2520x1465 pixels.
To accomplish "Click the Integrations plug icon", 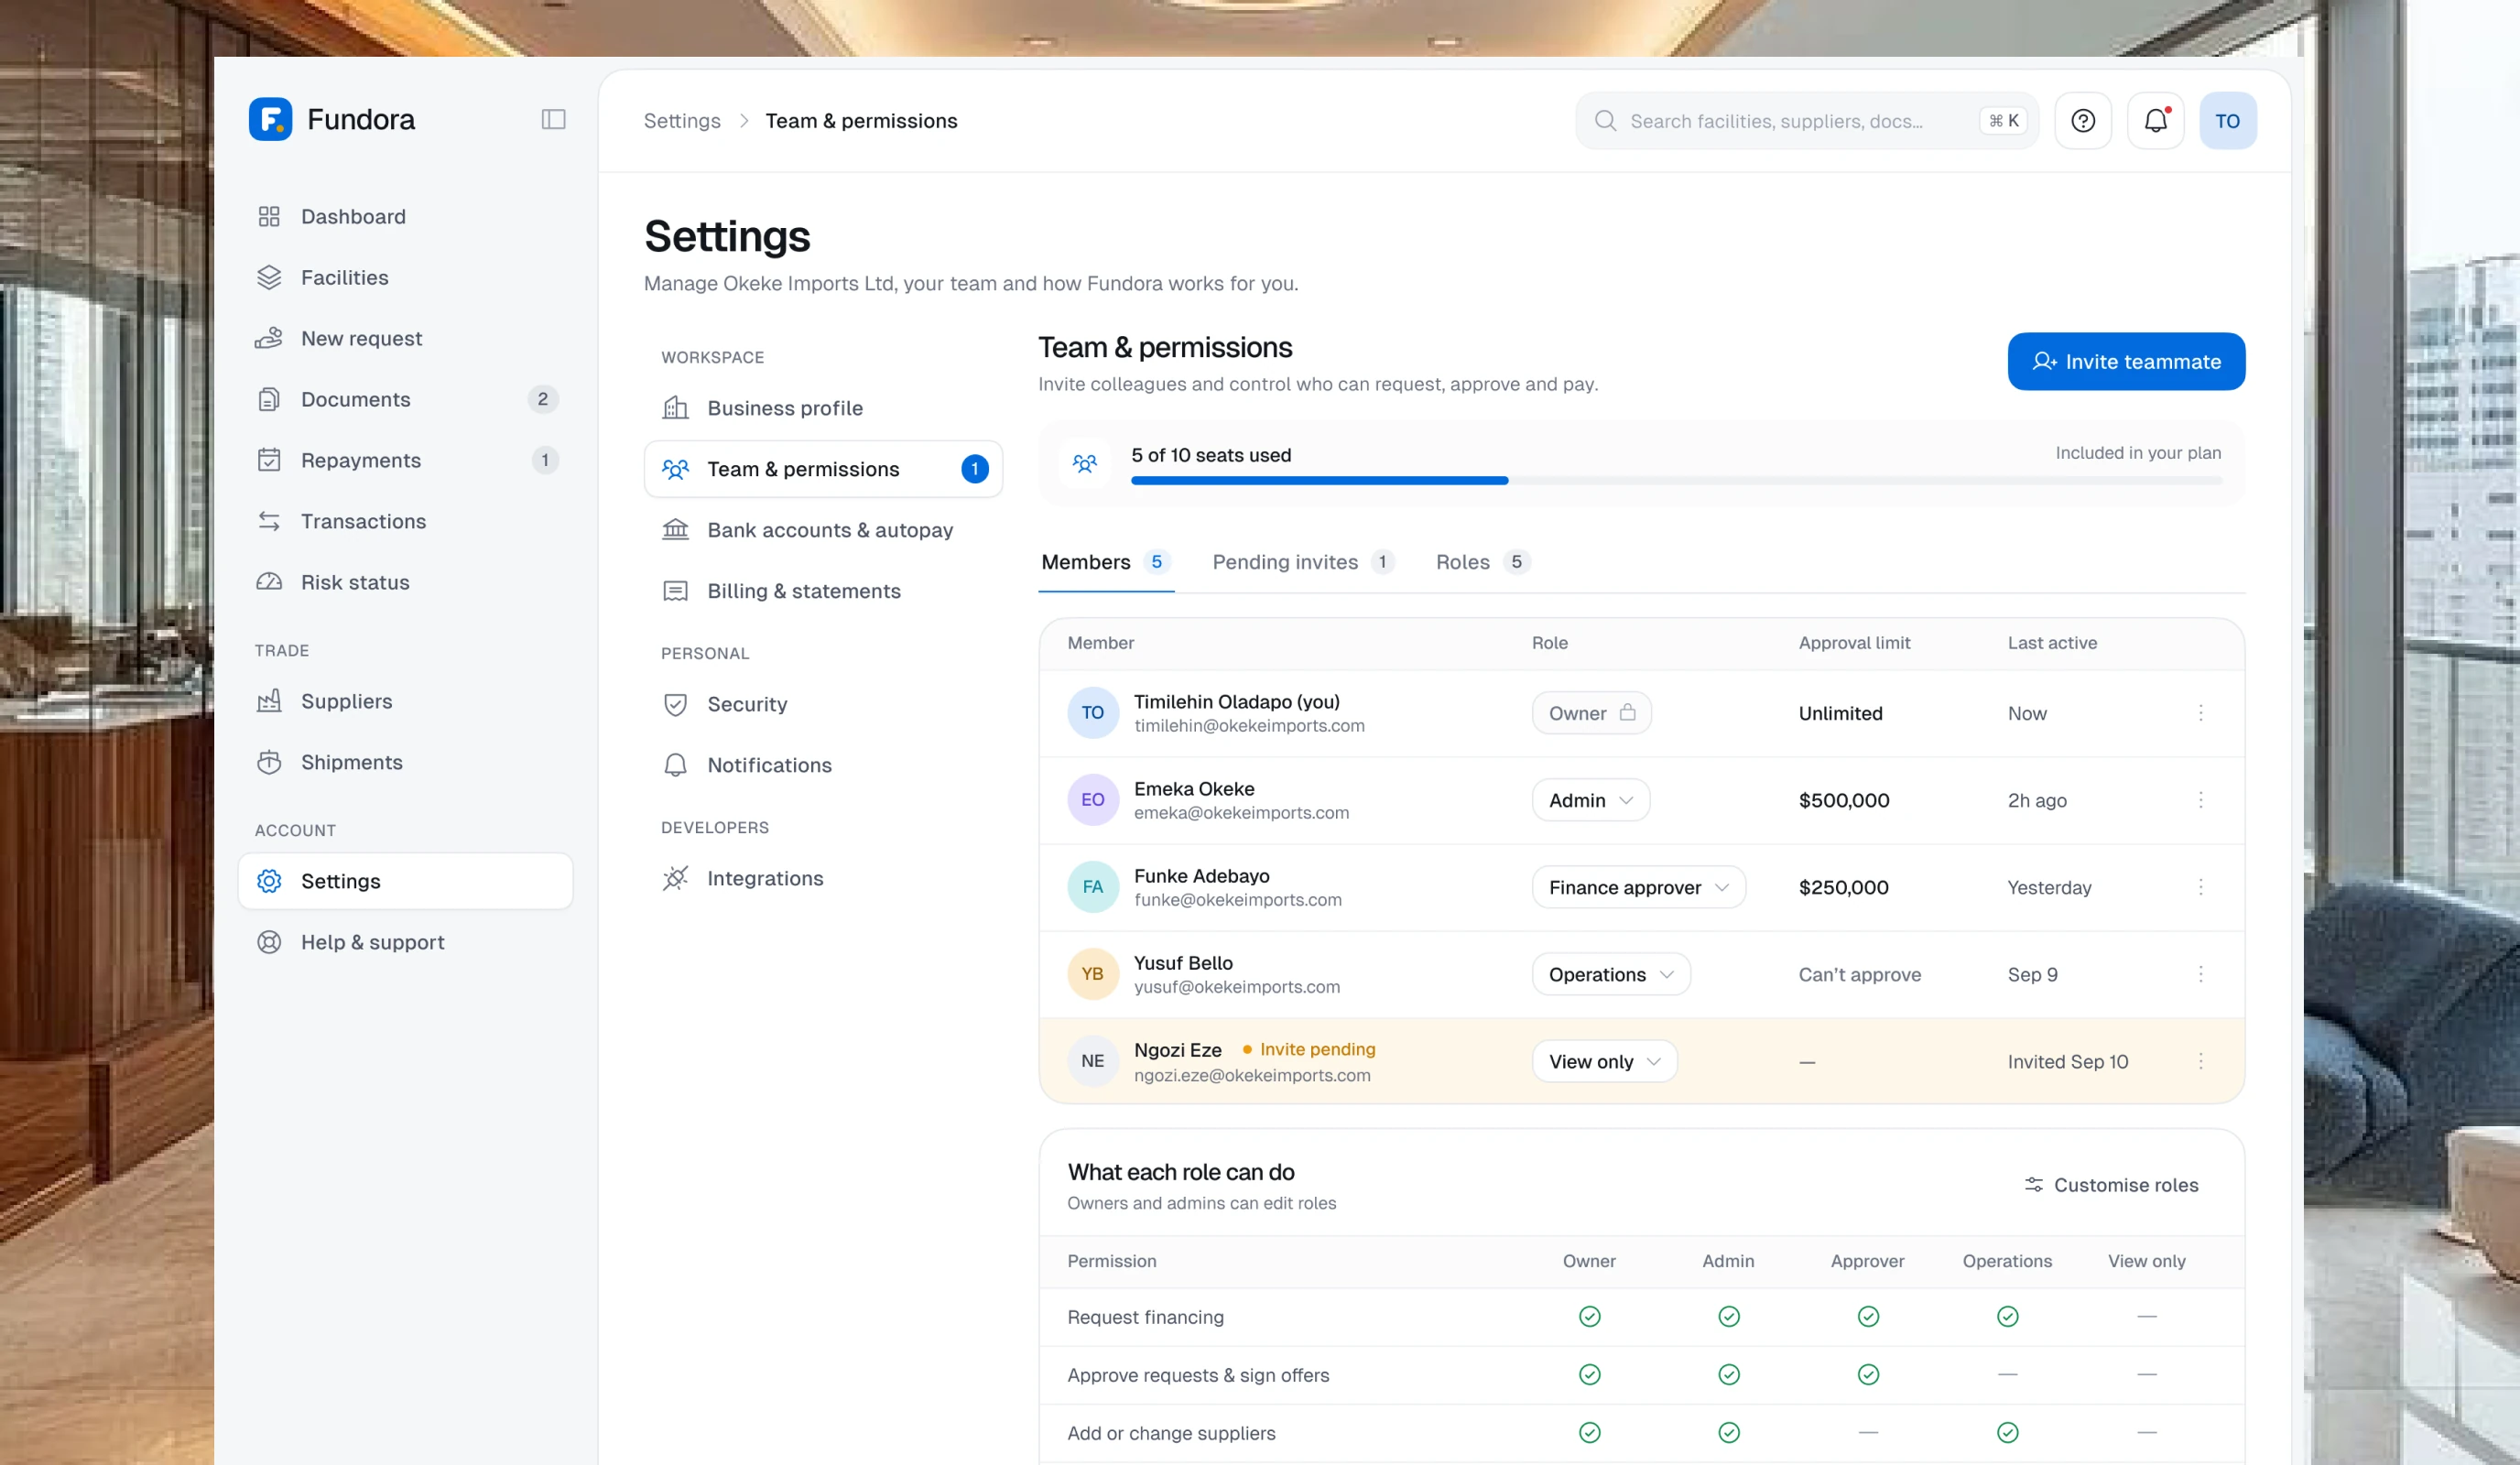I will (x=676, y=878).
